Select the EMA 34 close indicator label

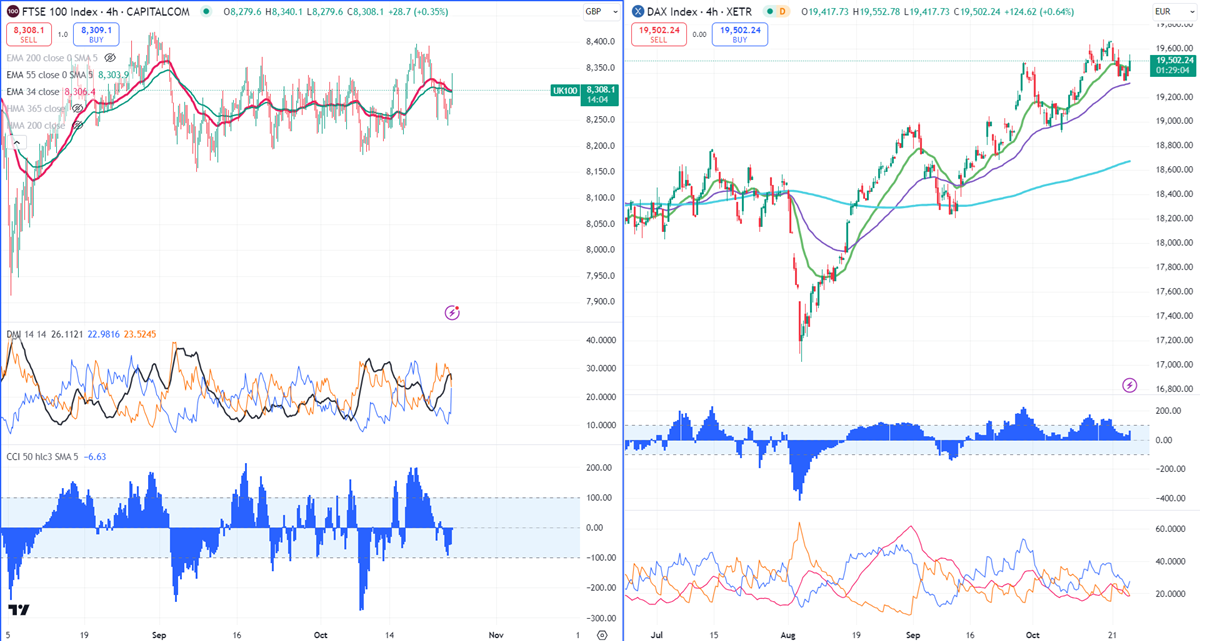[33, 92]
